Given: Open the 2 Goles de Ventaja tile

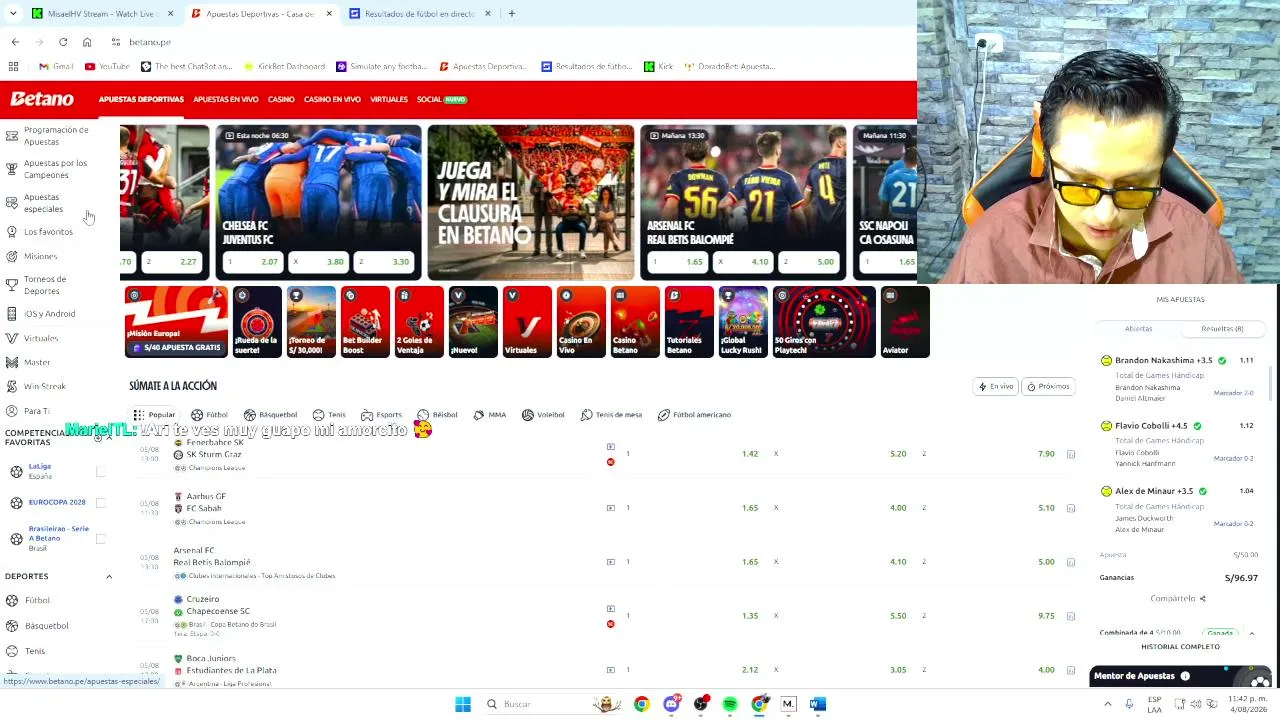Looking at the screenshot, I should pos(419,322).
